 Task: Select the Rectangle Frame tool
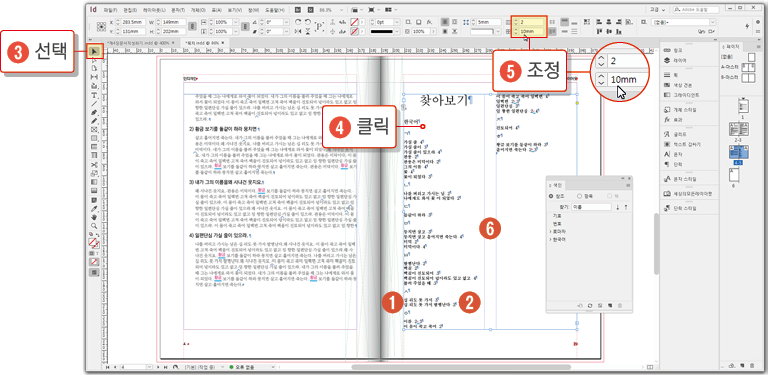point(95,130)
